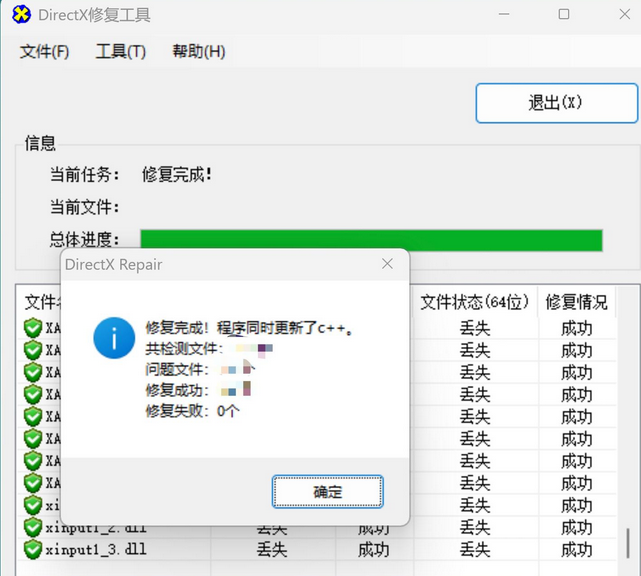Open the 帮助(H) menu
641x576 pixels.
coord(199,52)
